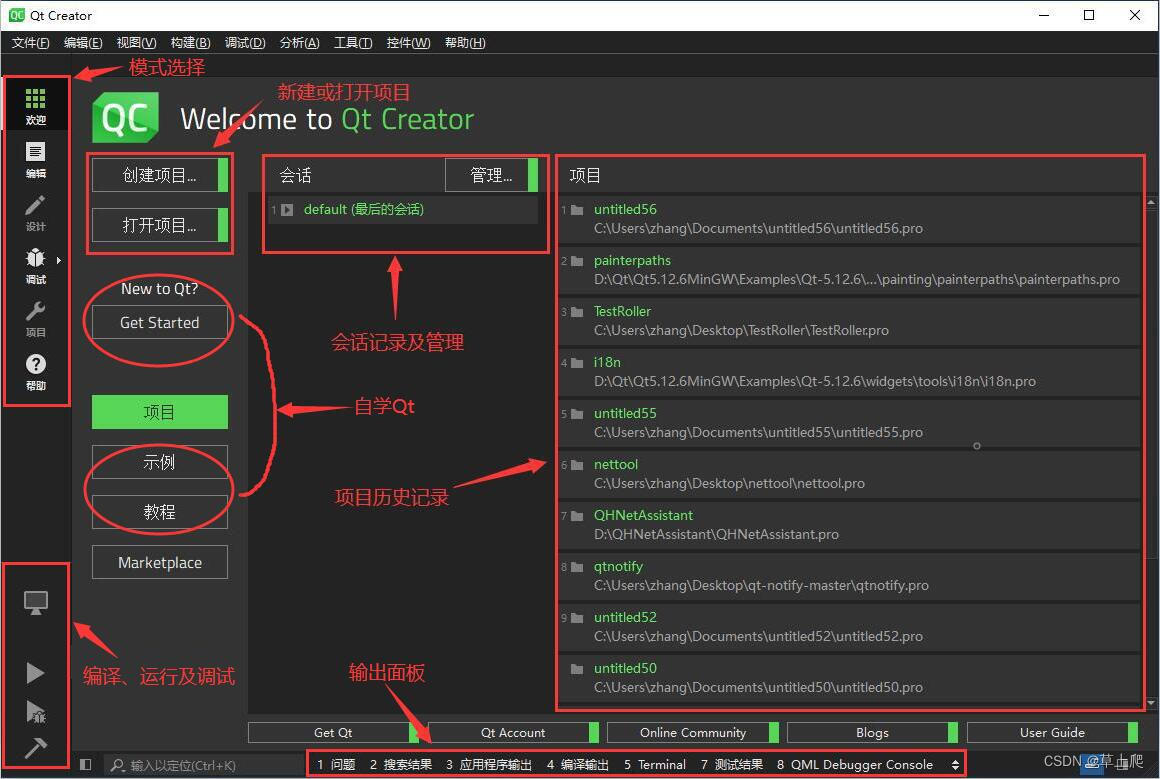The width and height of the screenshot is (1160, 779).
Task: Open the Qt Account link
Action: 513,732
